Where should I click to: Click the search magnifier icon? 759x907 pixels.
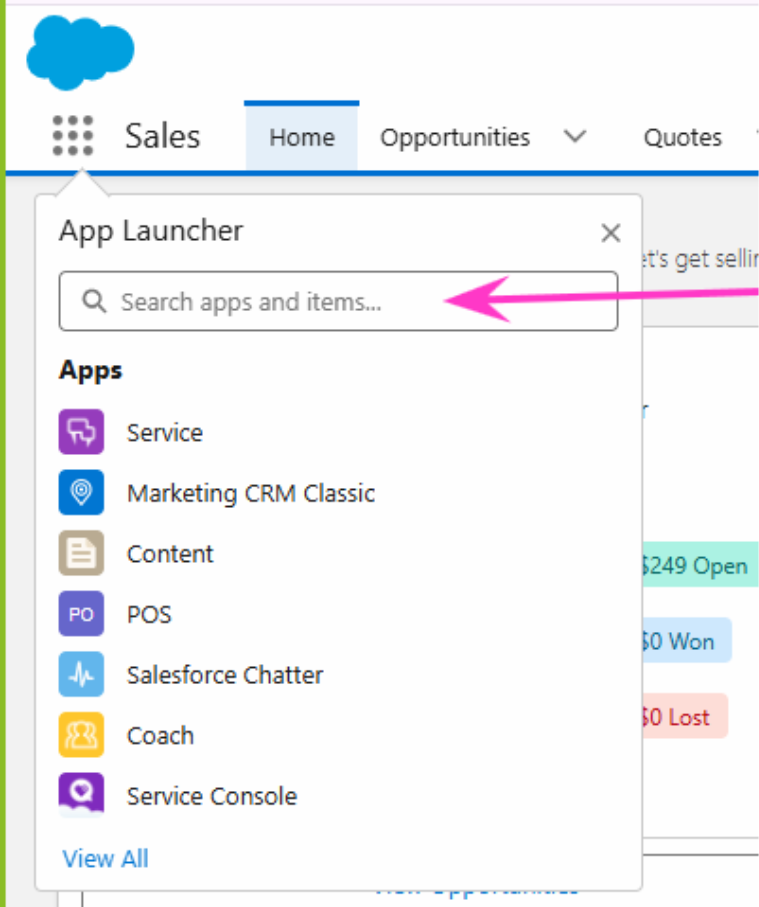[94, 301]
